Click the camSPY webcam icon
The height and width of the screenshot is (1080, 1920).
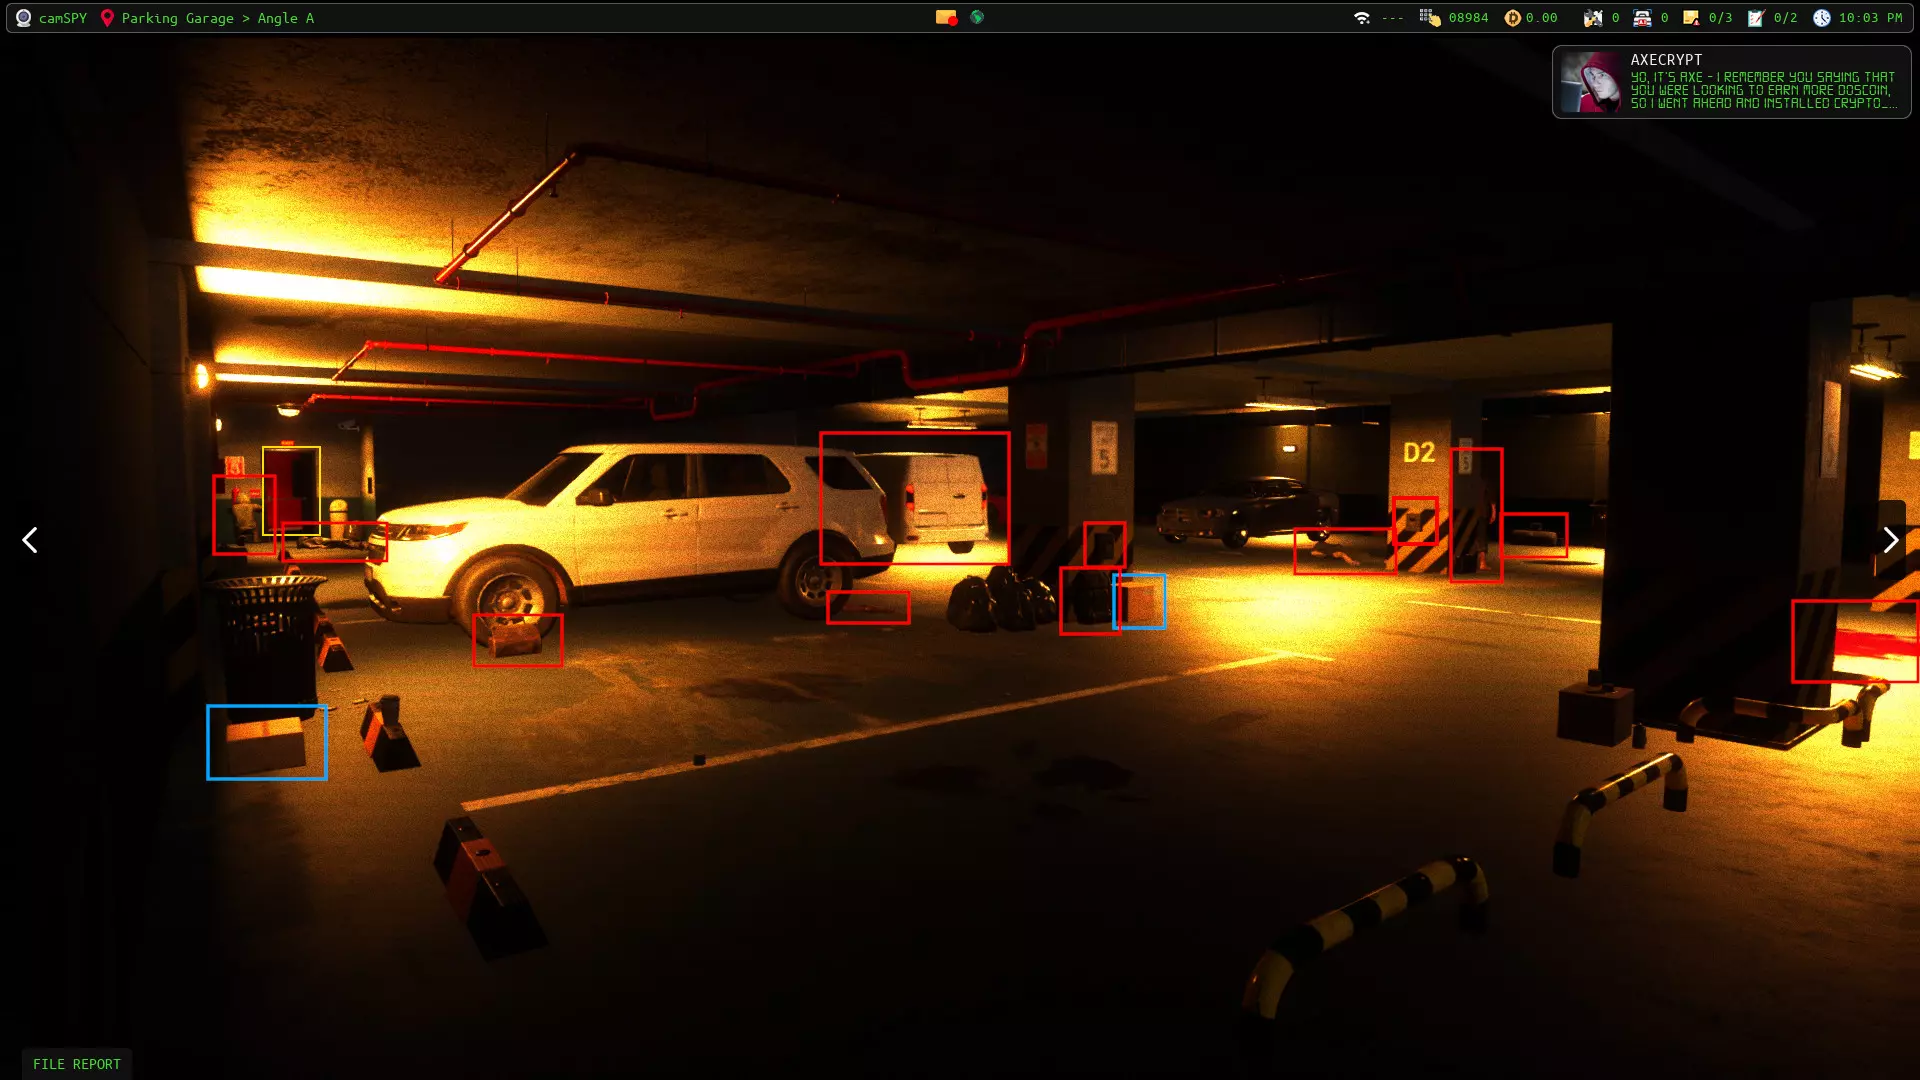pyautogui.click(x=23, y=18)
